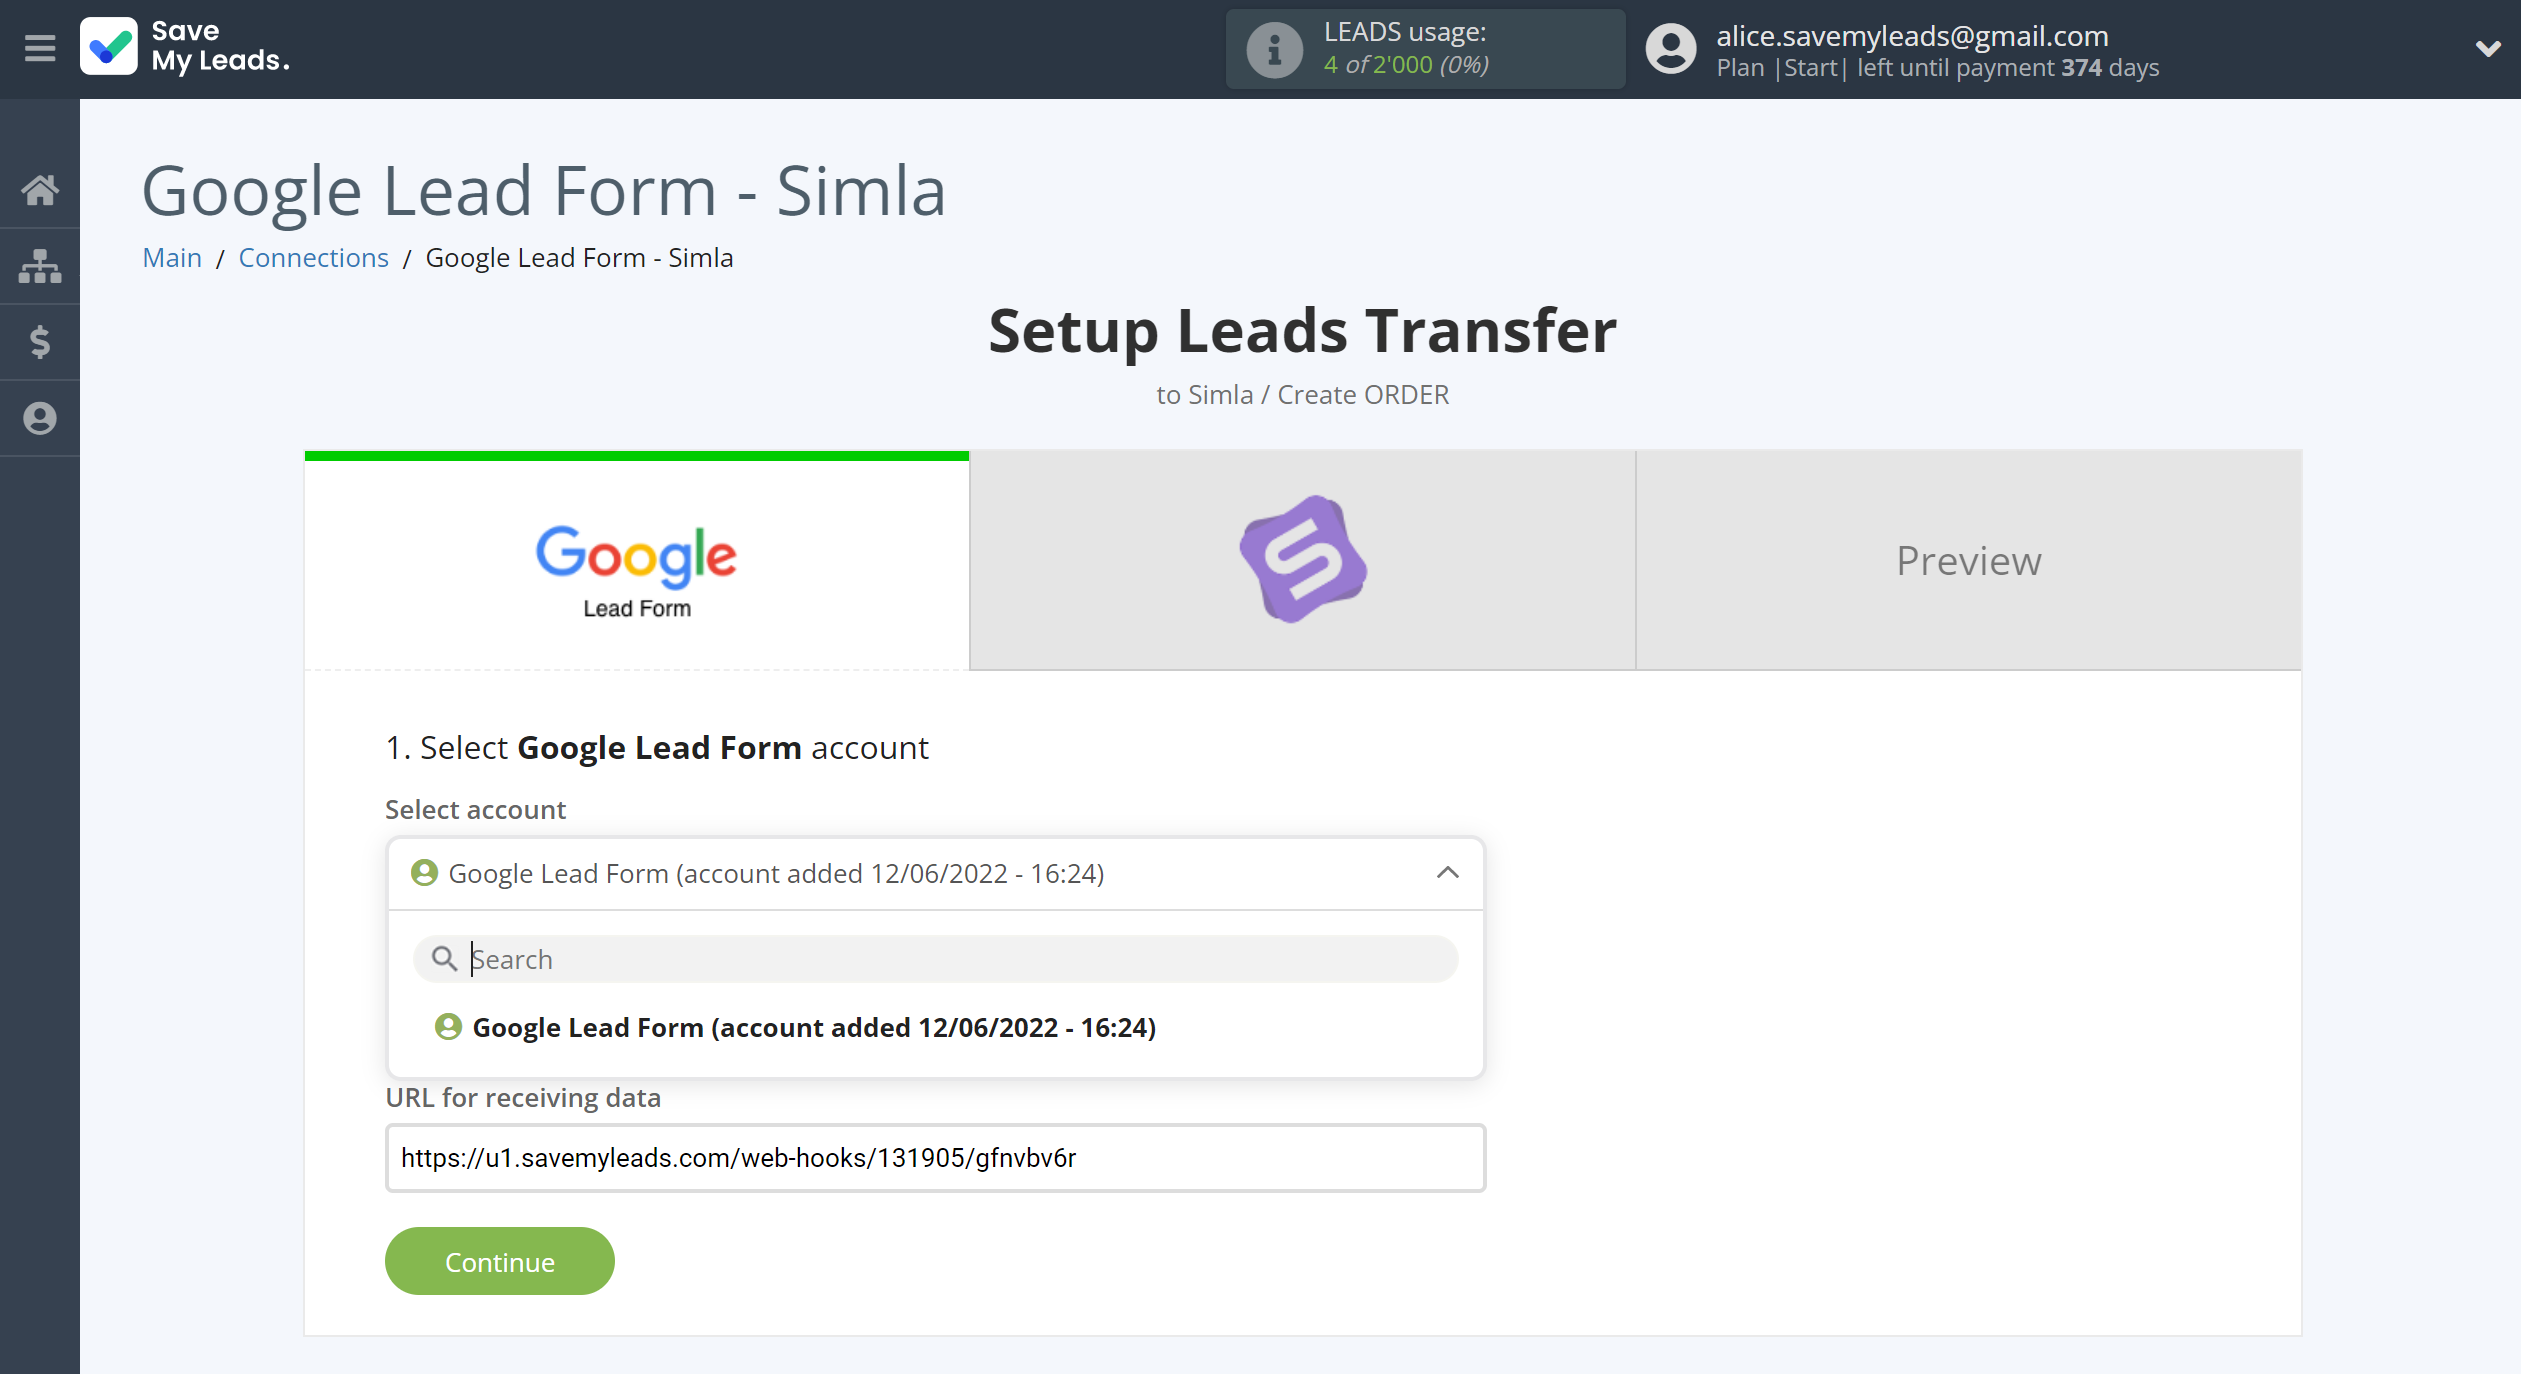Click the Simla purple logo icon
Viewport: 2521px width, 1374px height.
(1301, 558)
